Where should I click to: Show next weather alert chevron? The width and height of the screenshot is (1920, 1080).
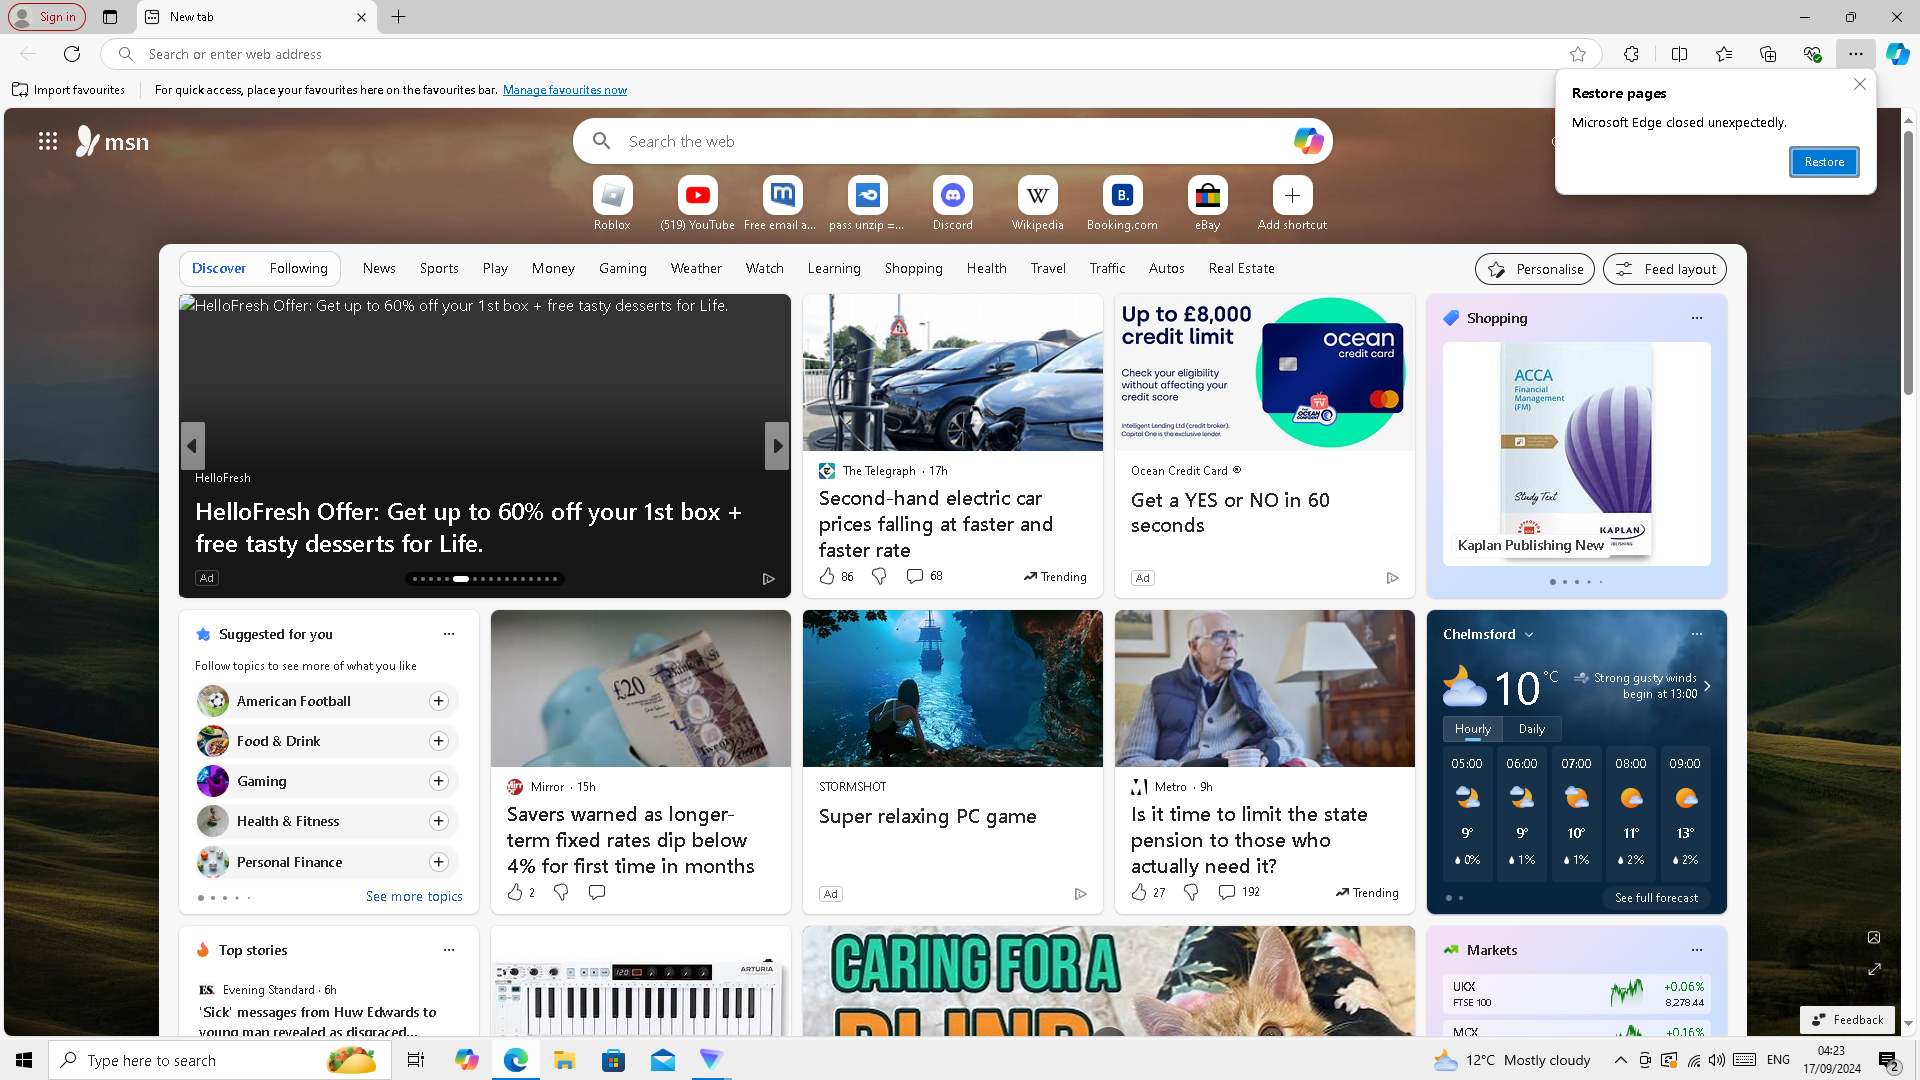click(x=1707, y=686)
